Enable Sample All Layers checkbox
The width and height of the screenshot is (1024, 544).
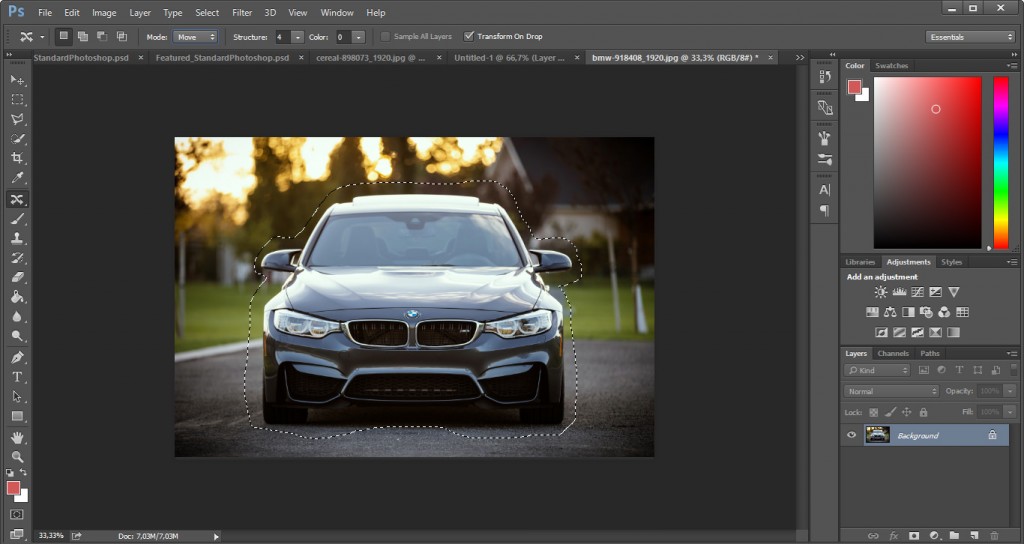385,37
